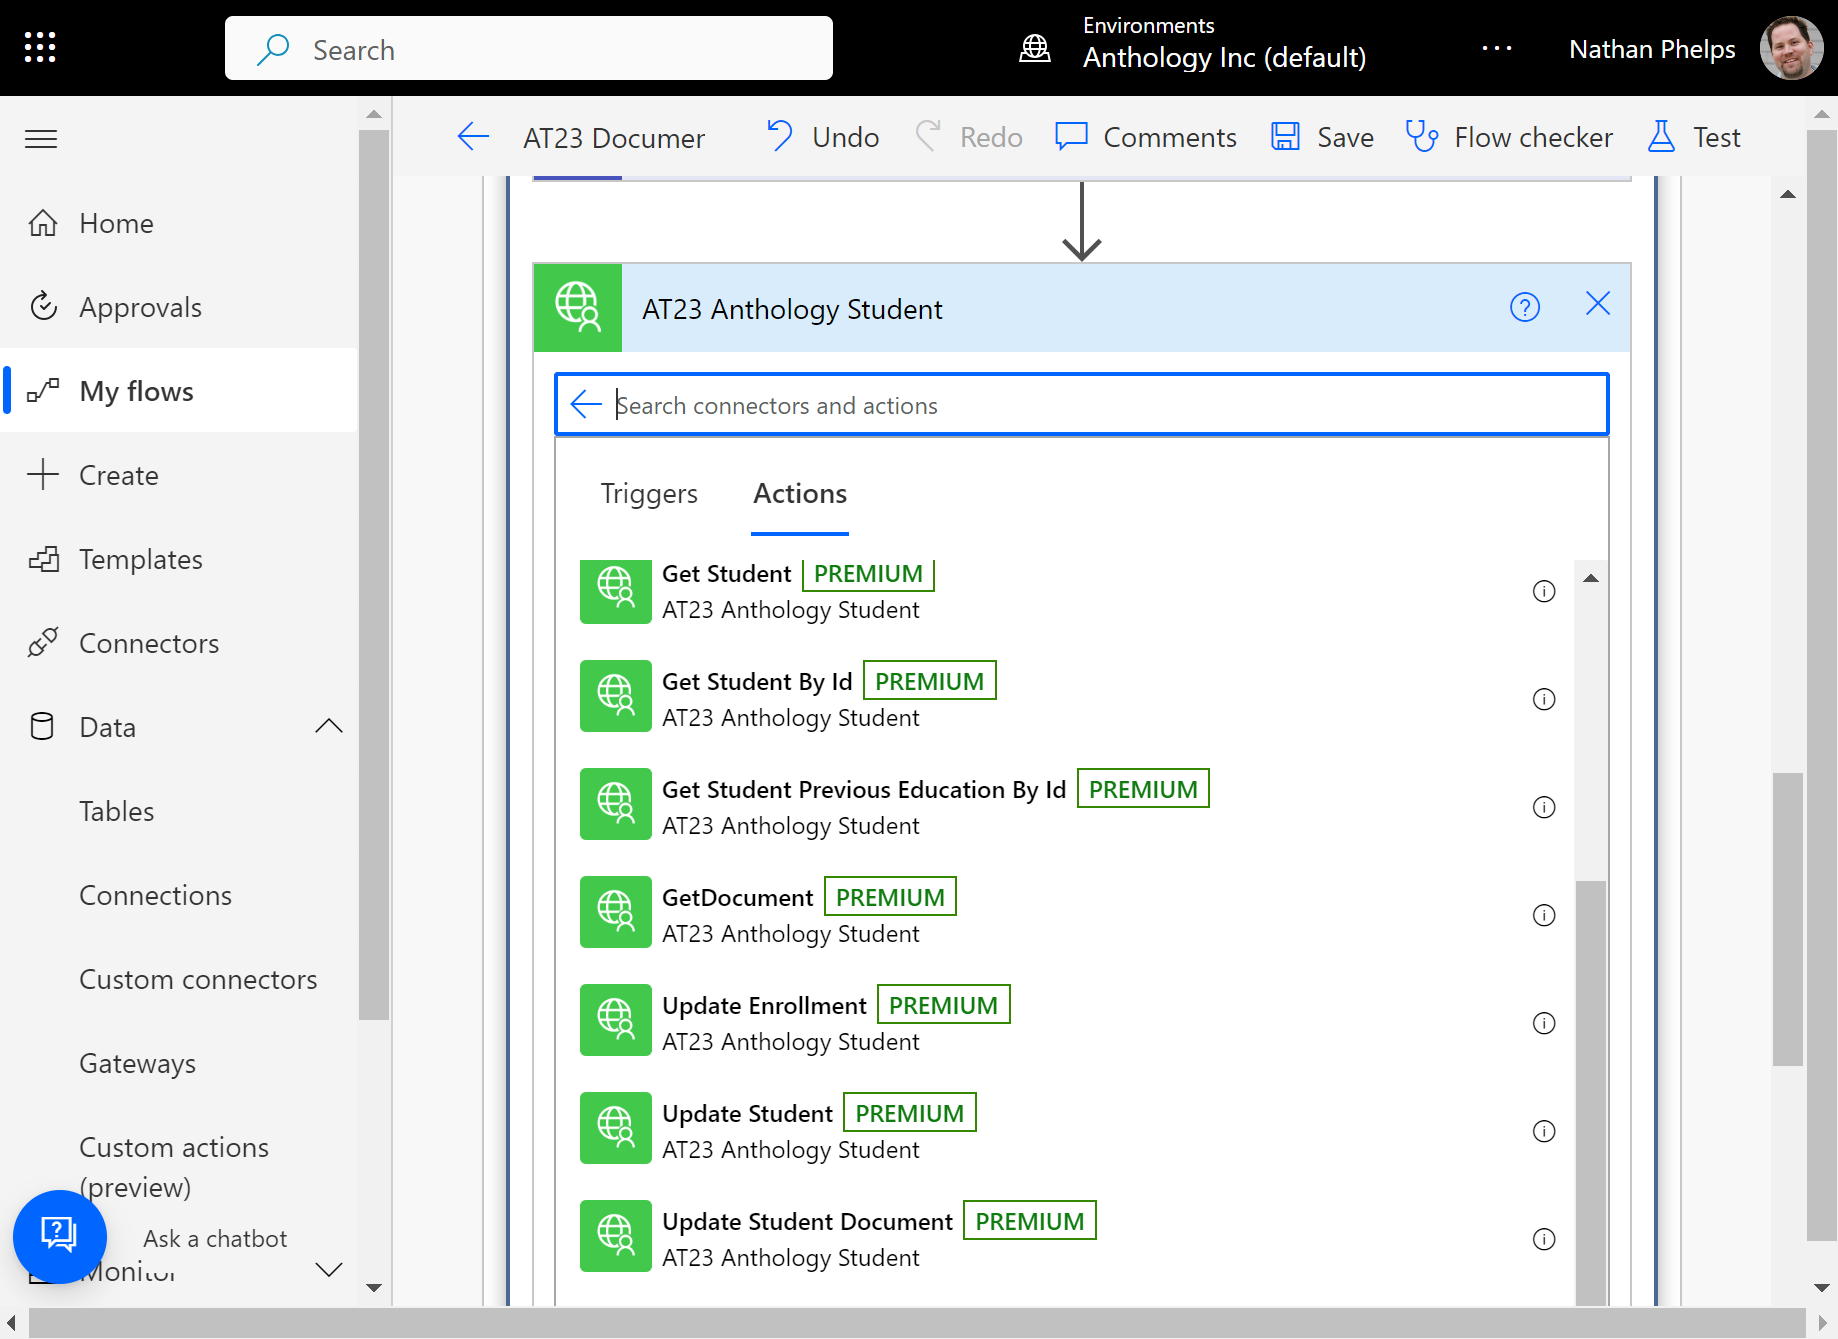
Task: Open the Comments pane
Action: pos(1146,137)
